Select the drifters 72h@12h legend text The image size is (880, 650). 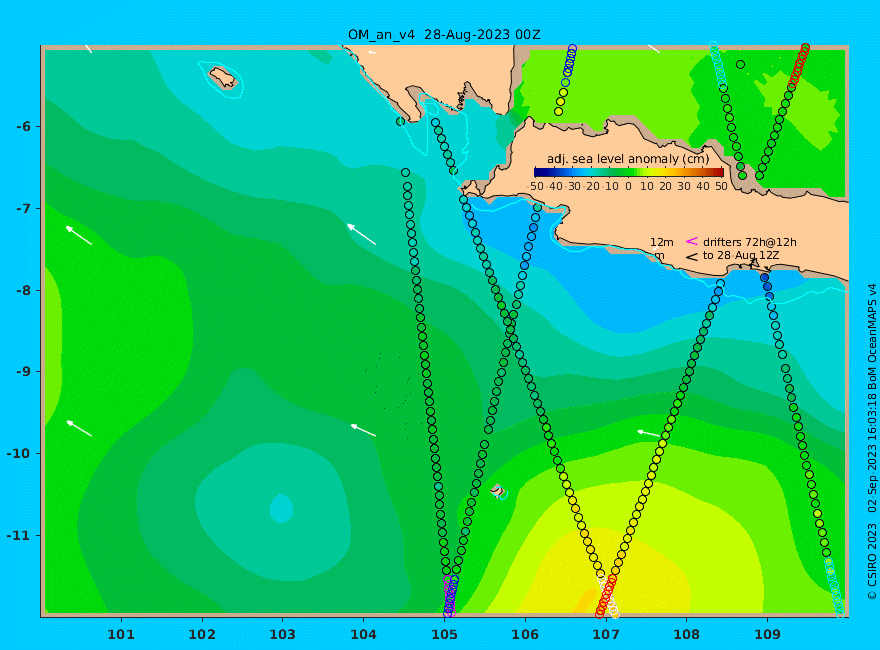click(749, 242)
